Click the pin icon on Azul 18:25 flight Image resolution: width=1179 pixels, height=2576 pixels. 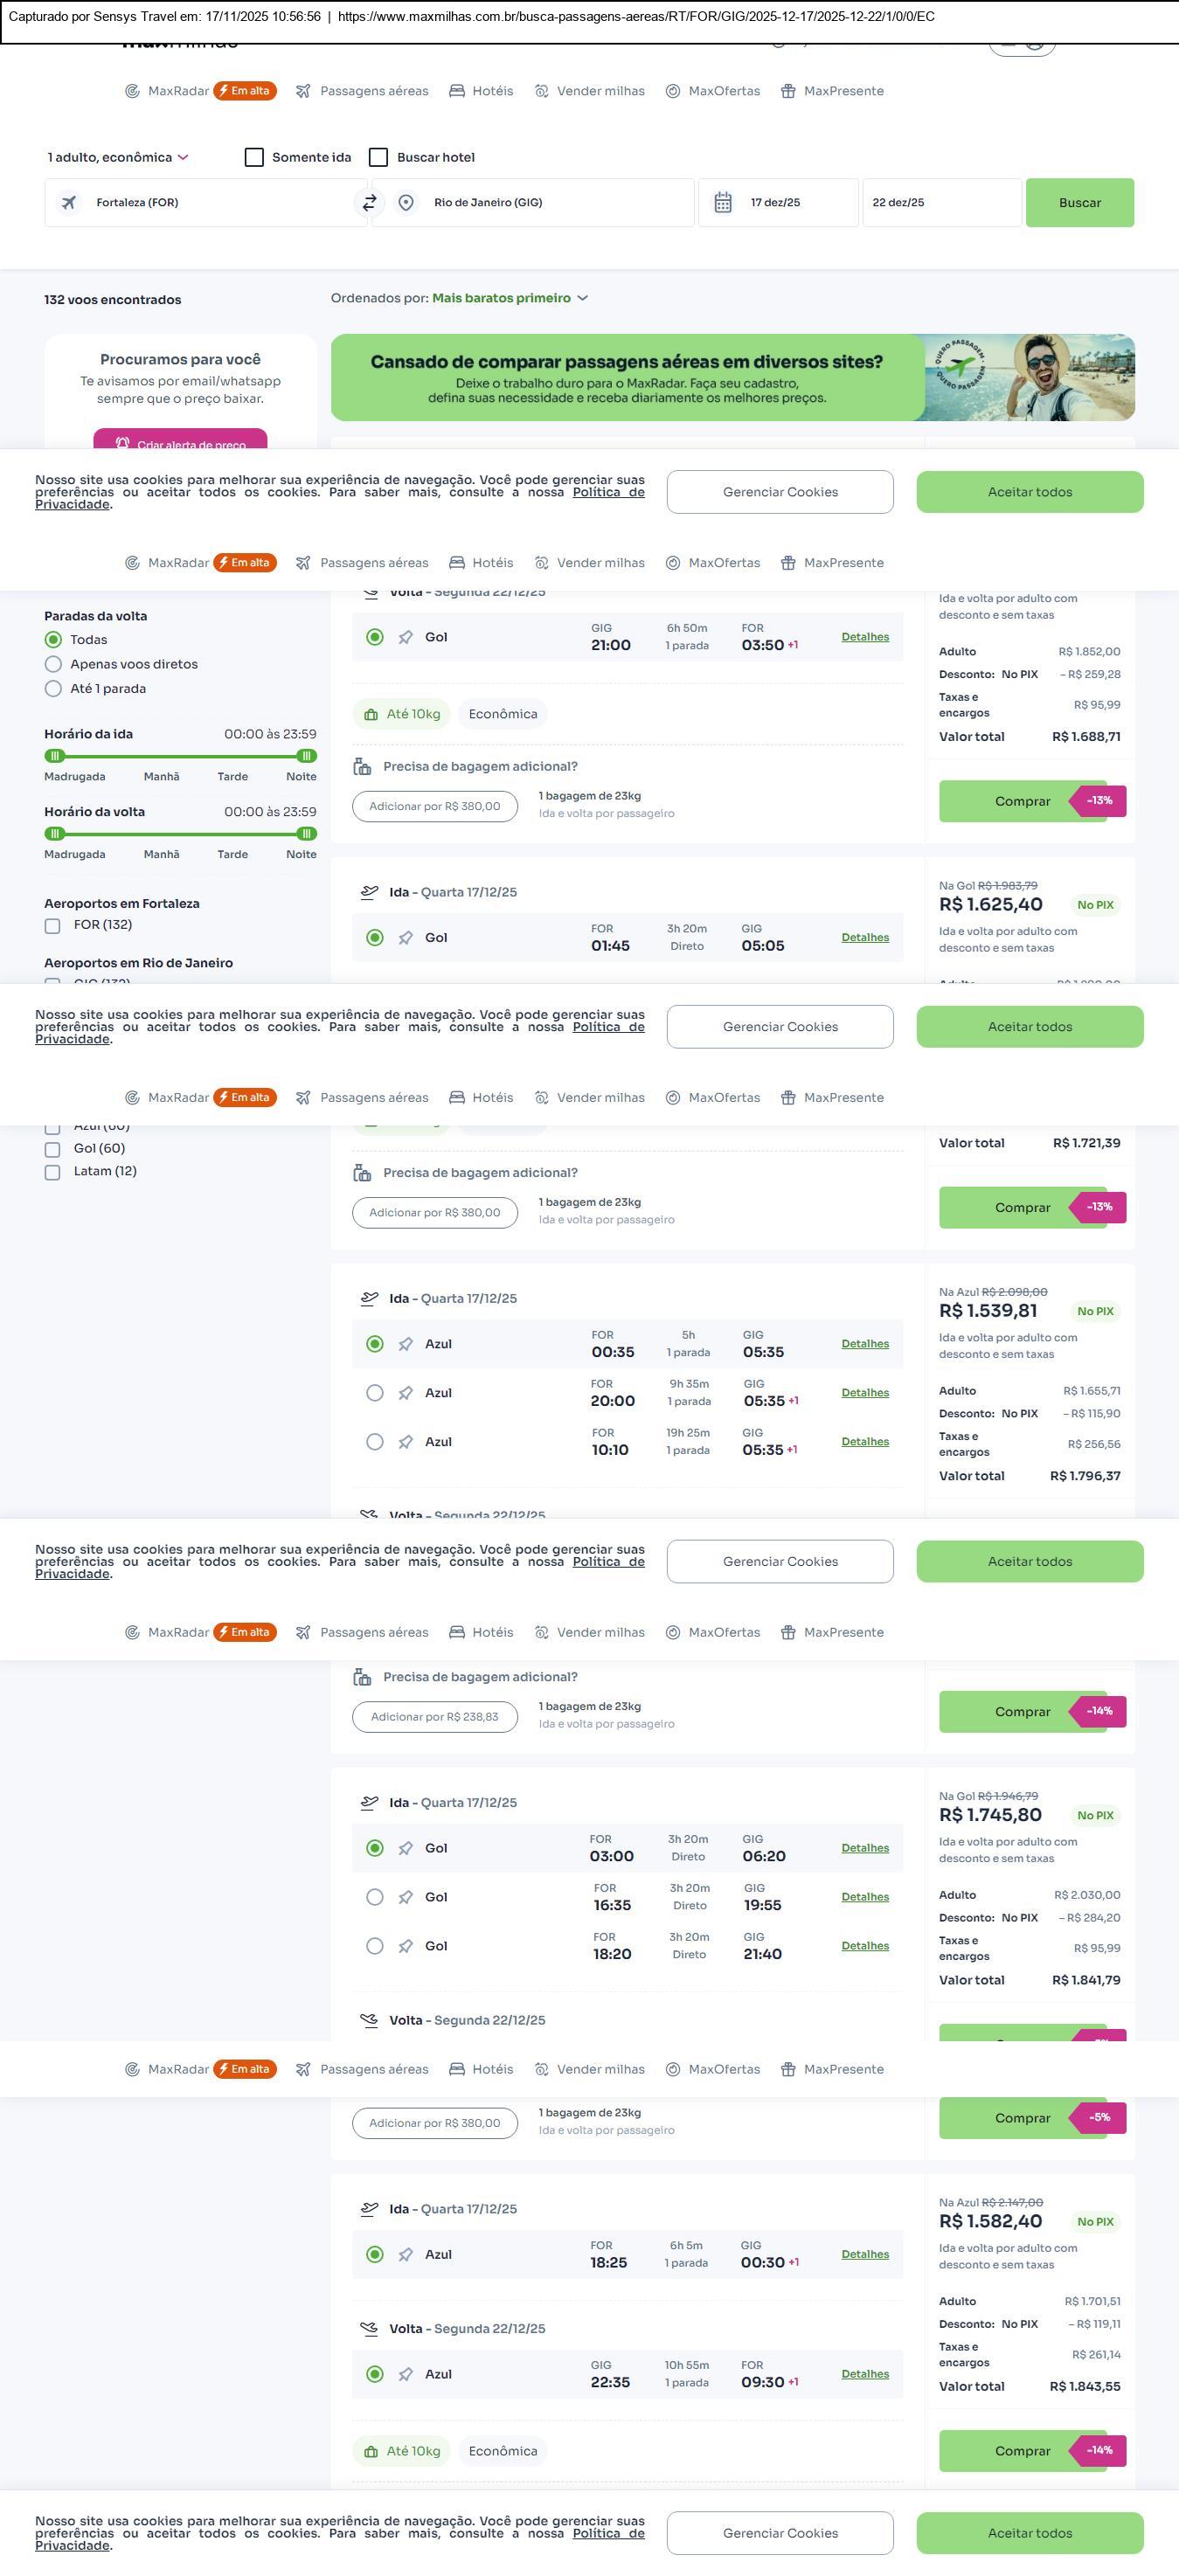click(x=406, y=2254)
